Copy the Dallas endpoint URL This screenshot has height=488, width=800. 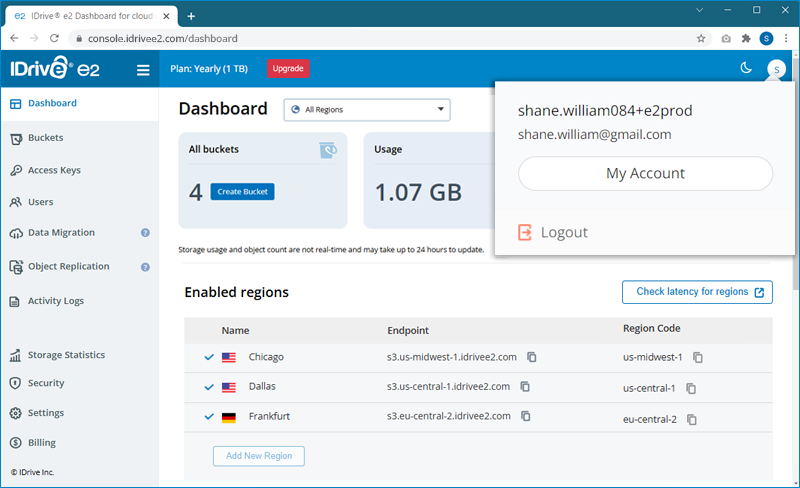point(525,387)
